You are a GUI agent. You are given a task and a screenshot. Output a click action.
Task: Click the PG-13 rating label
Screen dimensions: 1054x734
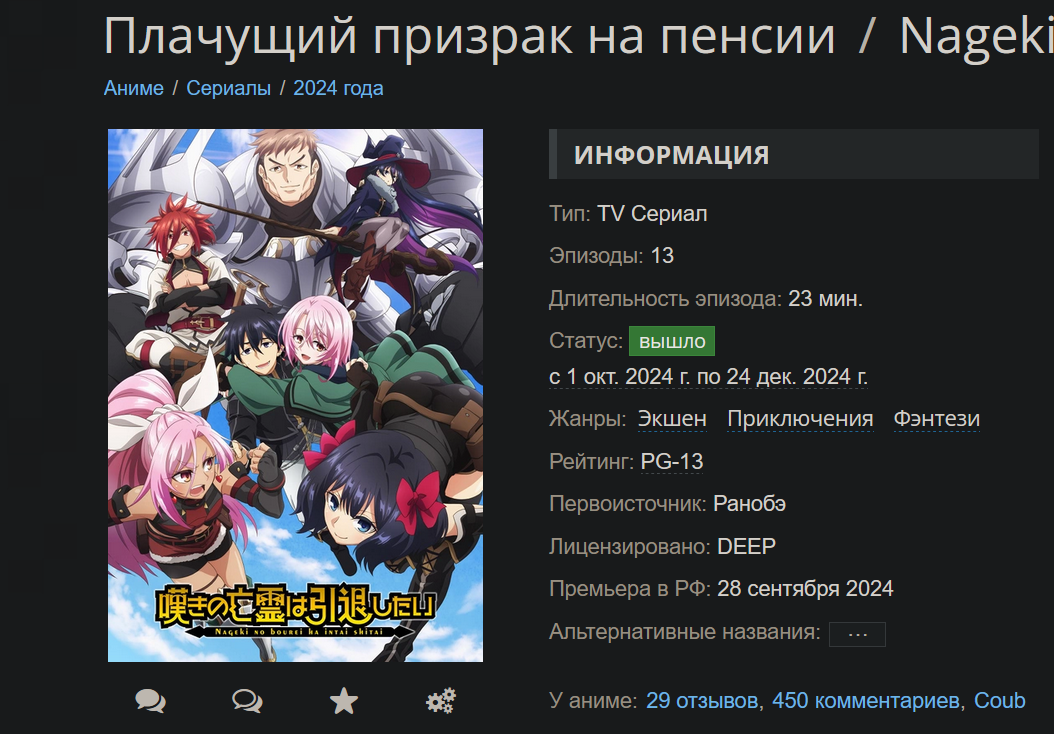[x=672, y=461]
